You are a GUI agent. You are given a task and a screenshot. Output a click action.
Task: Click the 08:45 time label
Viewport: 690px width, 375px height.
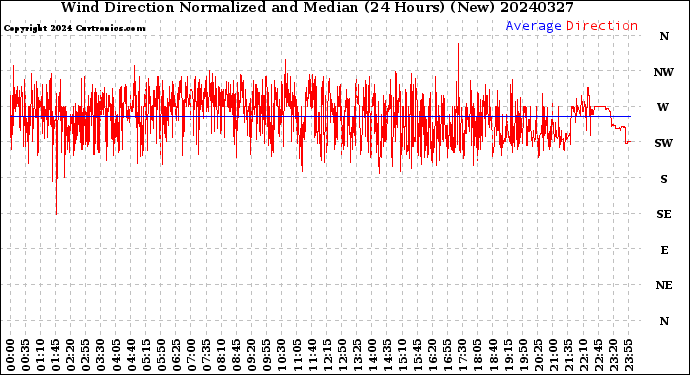point(237,355)
